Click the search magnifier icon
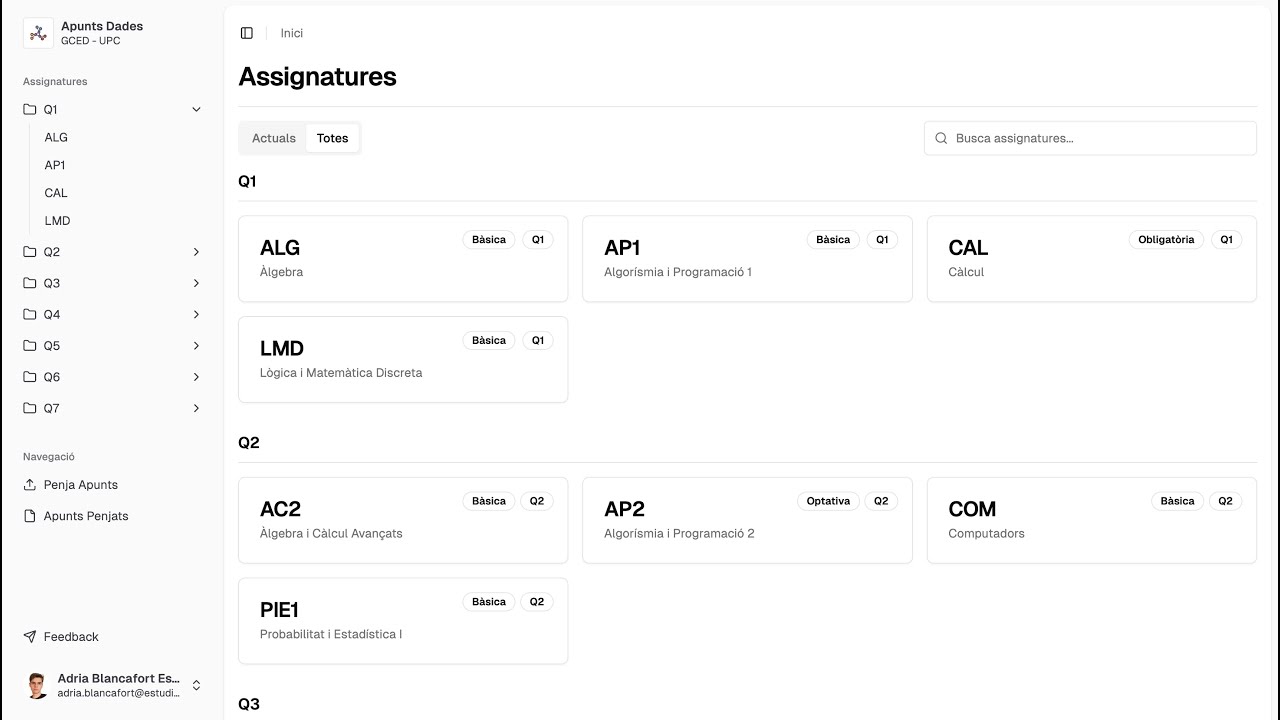The height and width of the screenshot is (720, 1280). coord(941,138)
